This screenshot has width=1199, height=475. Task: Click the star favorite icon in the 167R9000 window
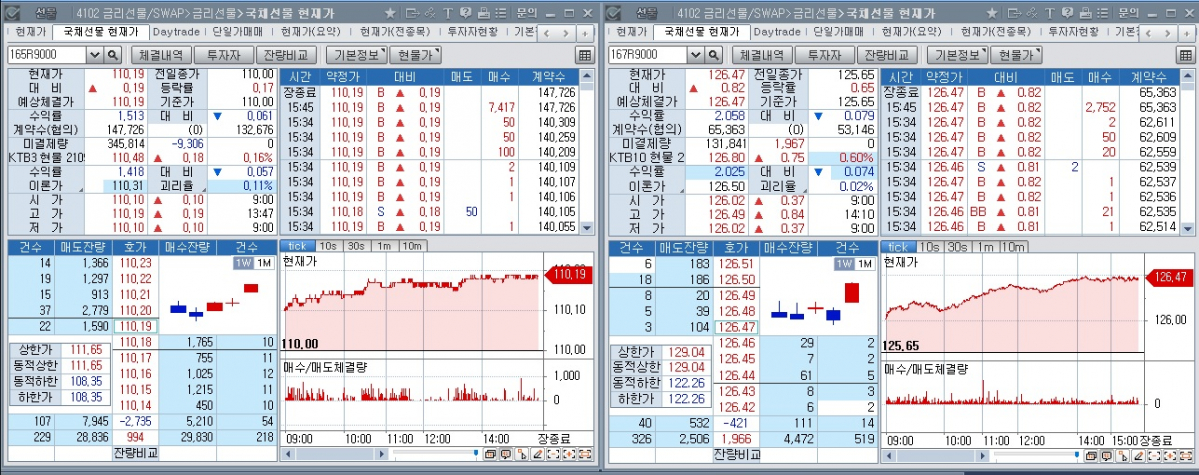pyautogui.click(x=991, y=13)
